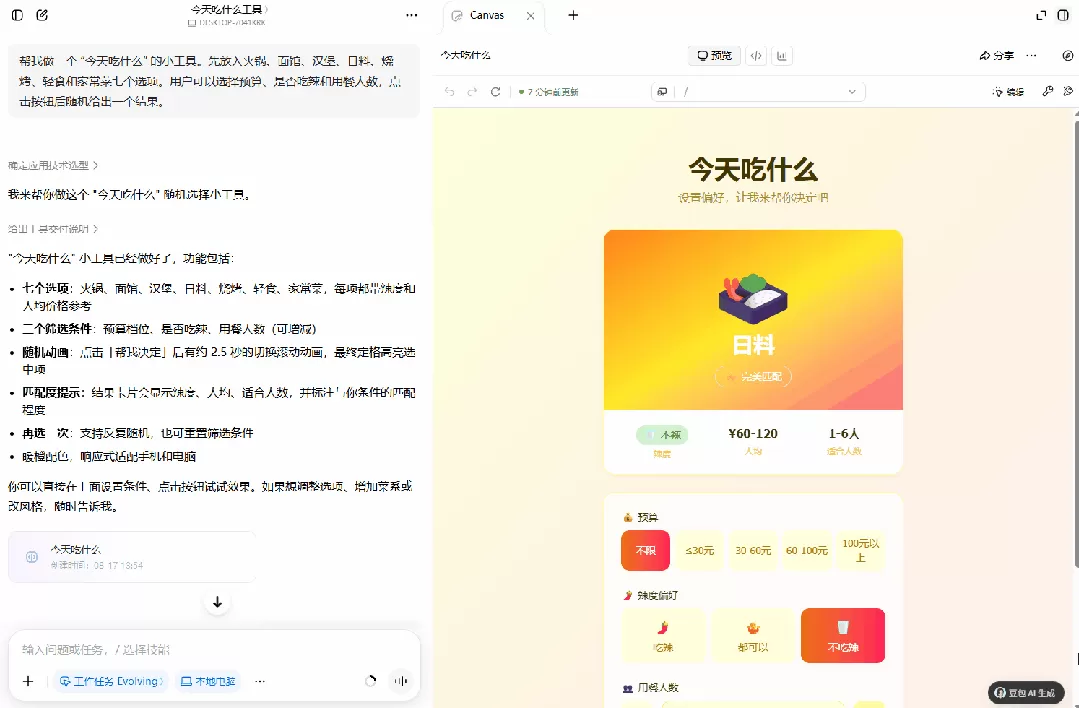Screen dimensions: 1079x708
Task: Click the 日料 result title
Action: pyautogui.click(x=754, y=345)
